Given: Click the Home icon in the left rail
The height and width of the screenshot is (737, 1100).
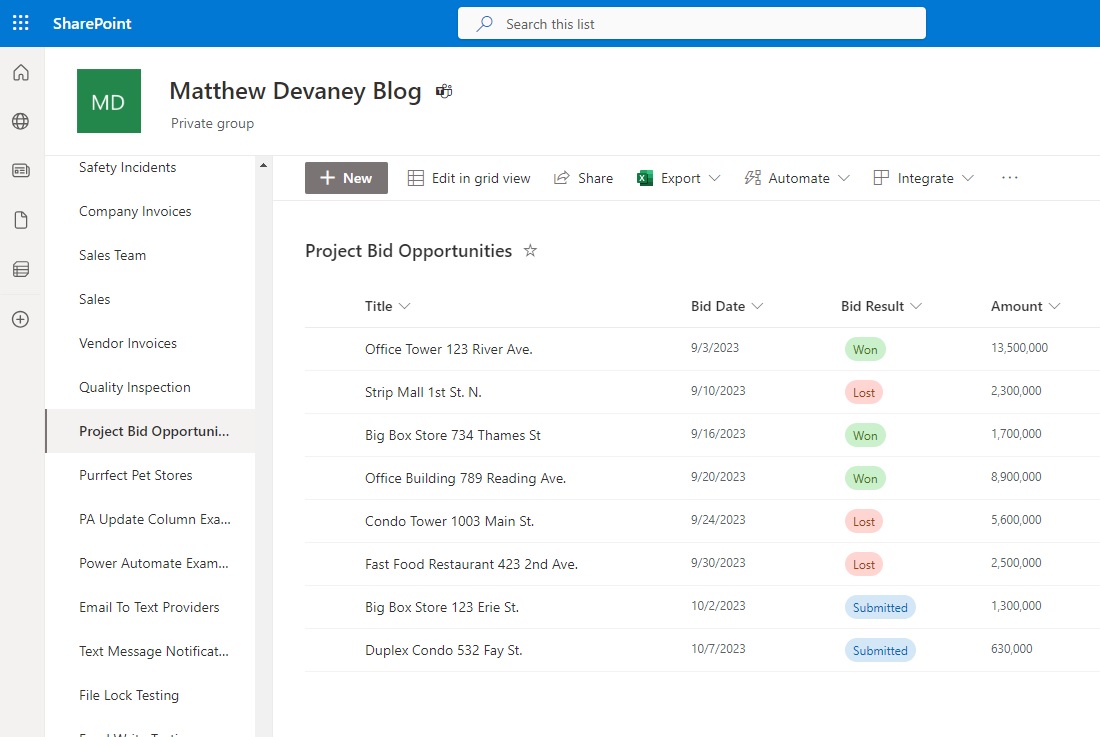Looking at the screenshot, I should (x=20, y=72).
